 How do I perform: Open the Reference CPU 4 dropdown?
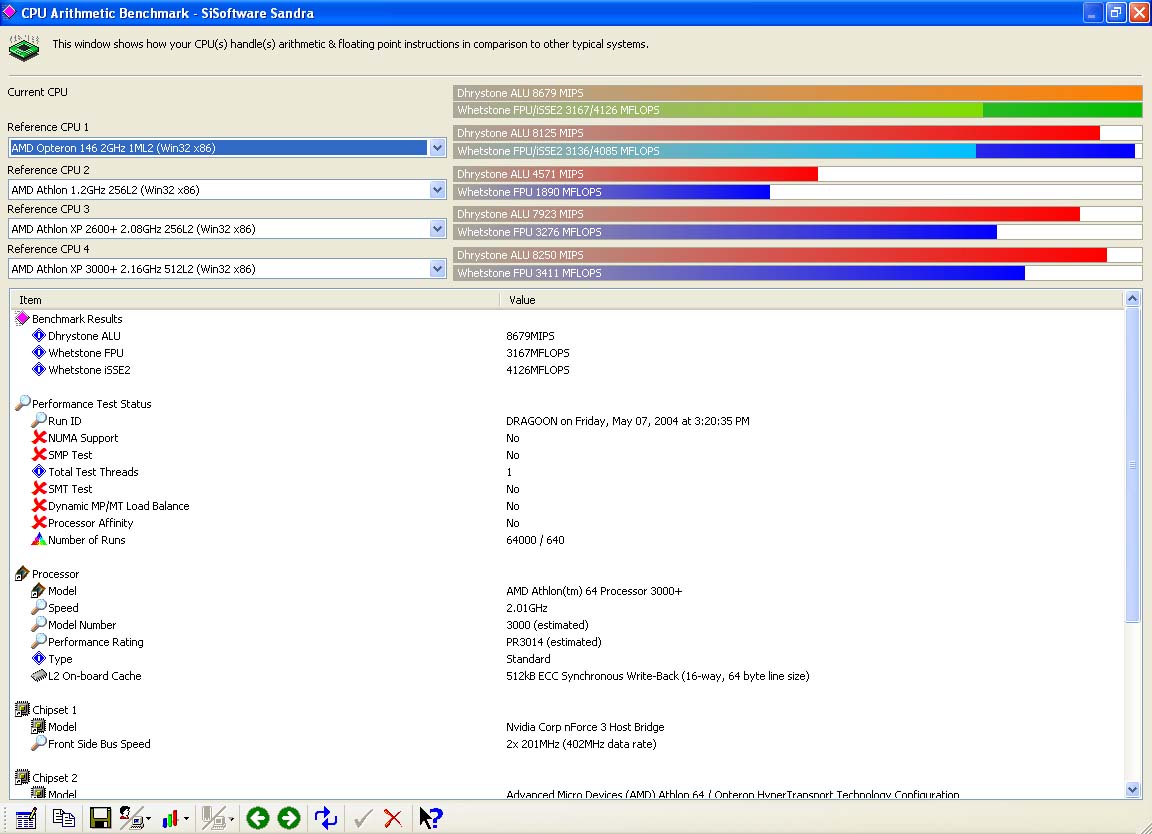pos(437,269)
